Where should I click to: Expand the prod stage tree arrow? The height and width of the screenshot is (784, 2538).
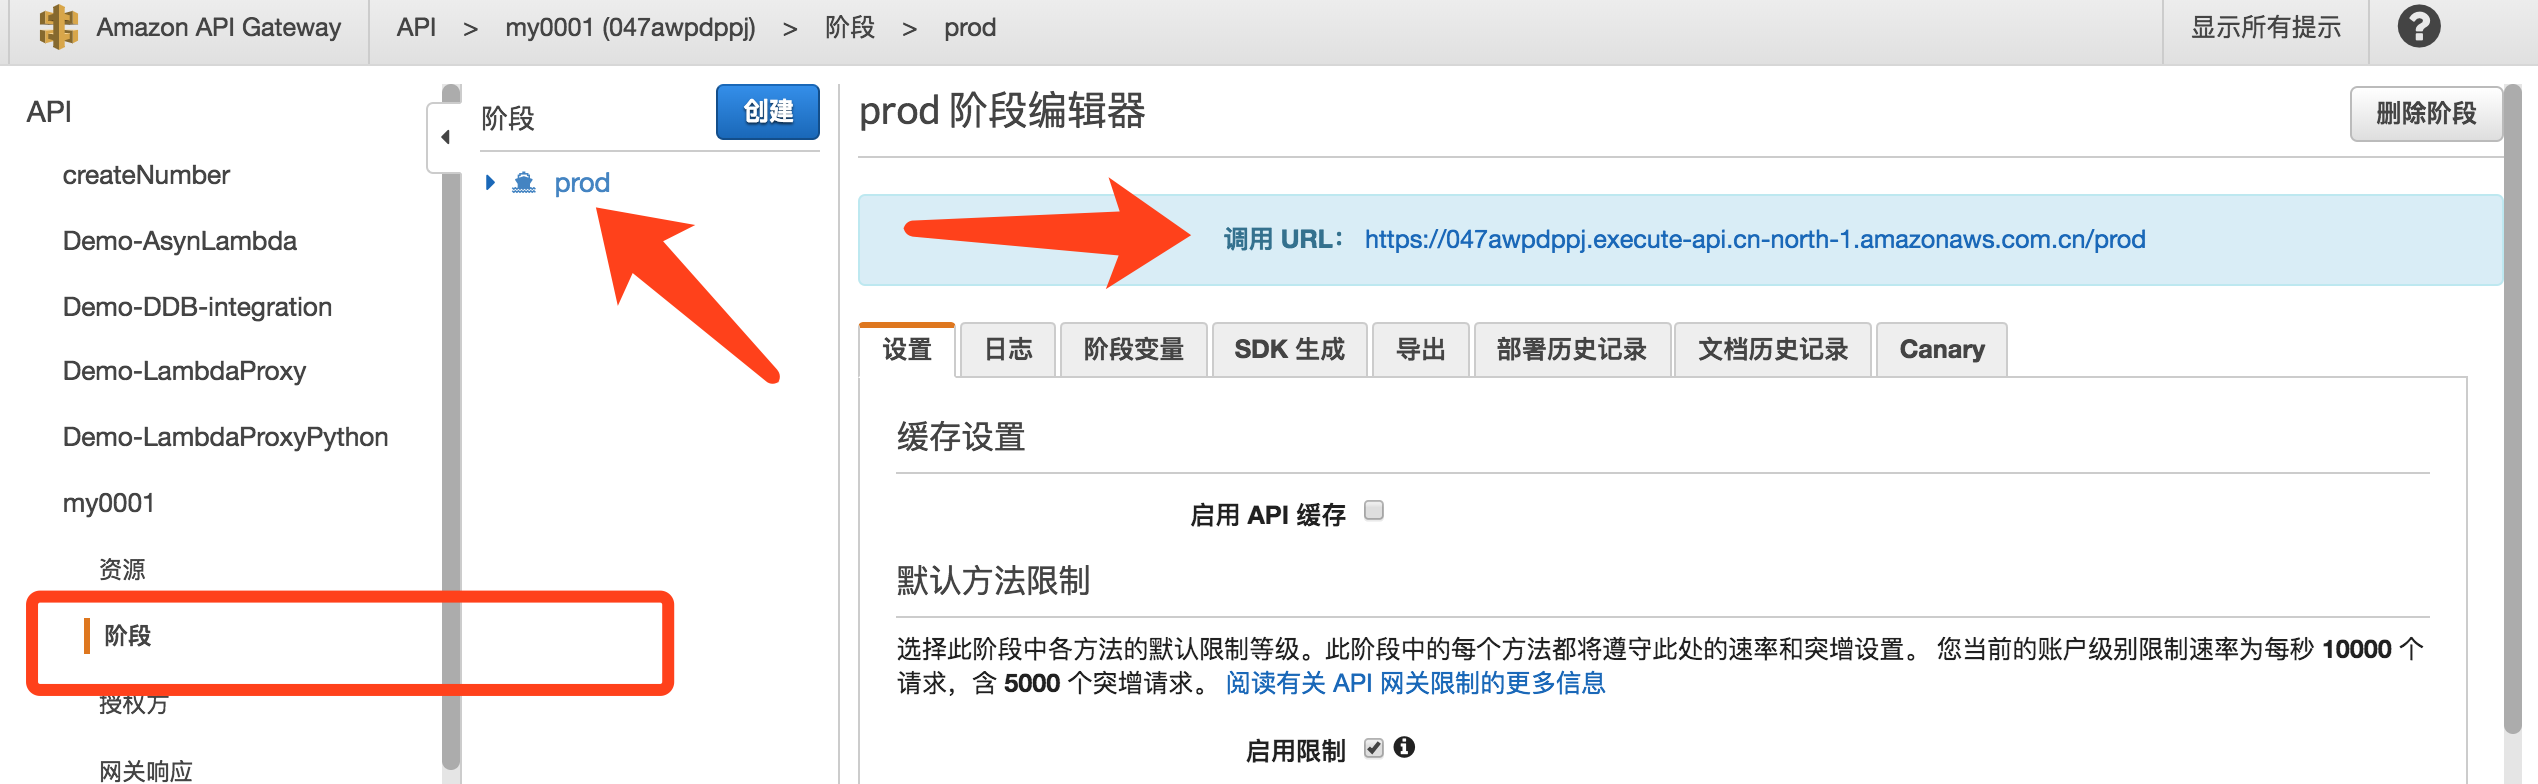pos(490,182)
